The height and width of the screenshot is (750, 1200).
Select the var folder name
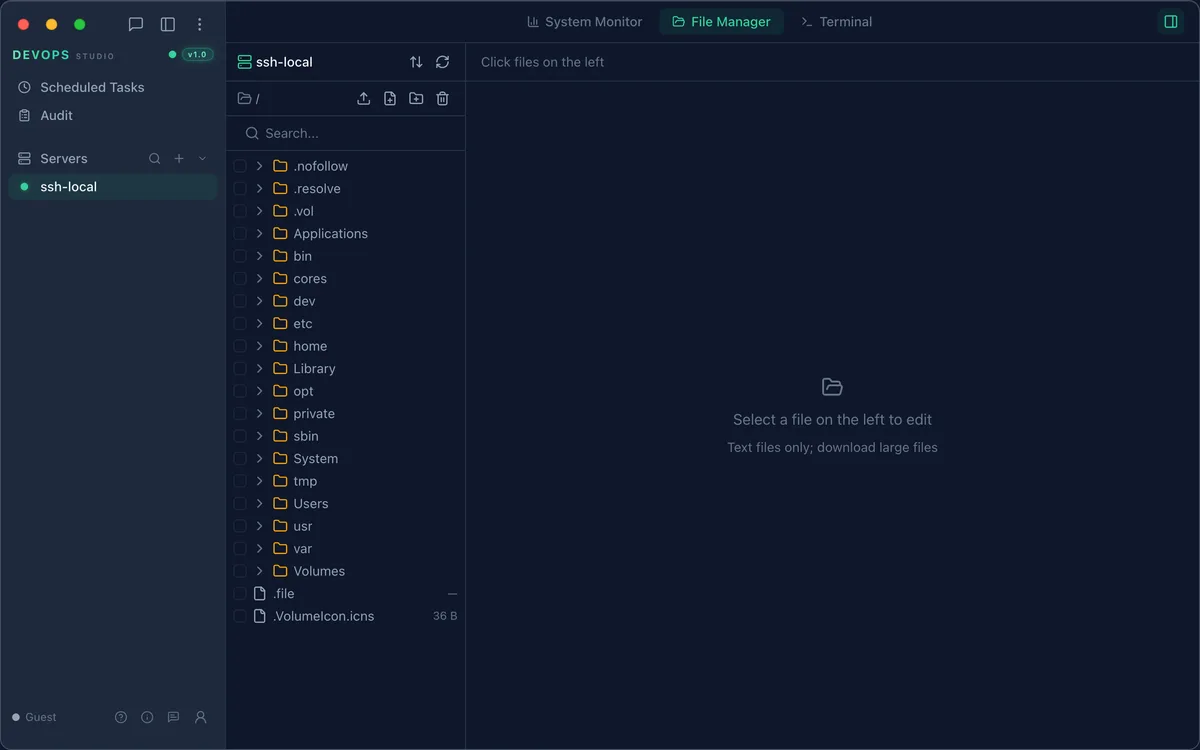[303, 548]
